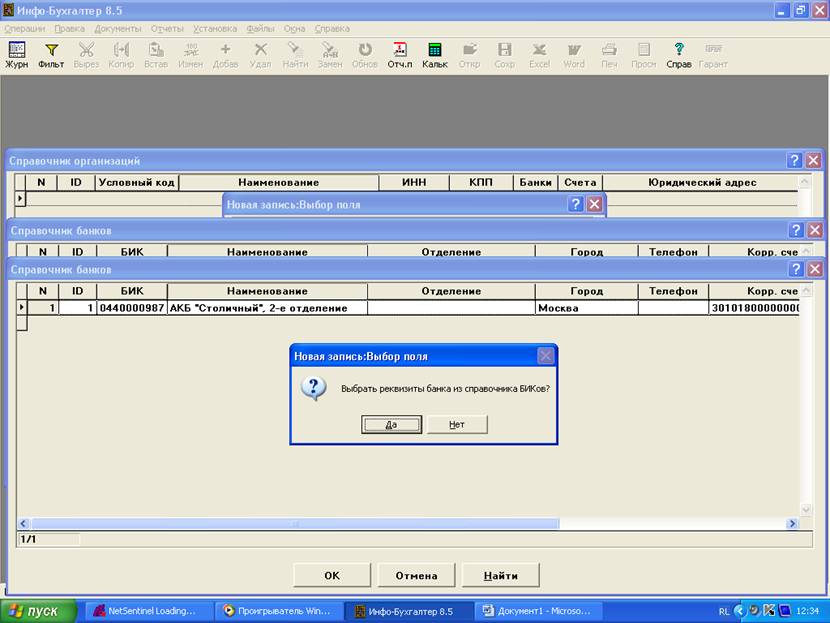
Task: Open the Журн journal toolbar icon
Action: 16,55
